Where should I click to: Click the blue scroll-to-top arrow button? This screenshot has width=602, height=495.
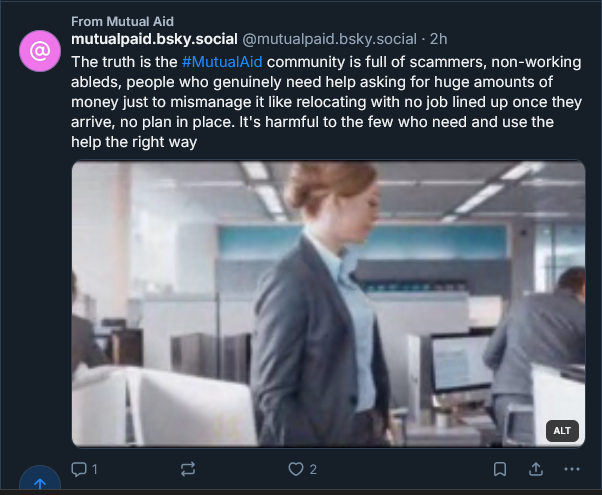tap(40, 484)
